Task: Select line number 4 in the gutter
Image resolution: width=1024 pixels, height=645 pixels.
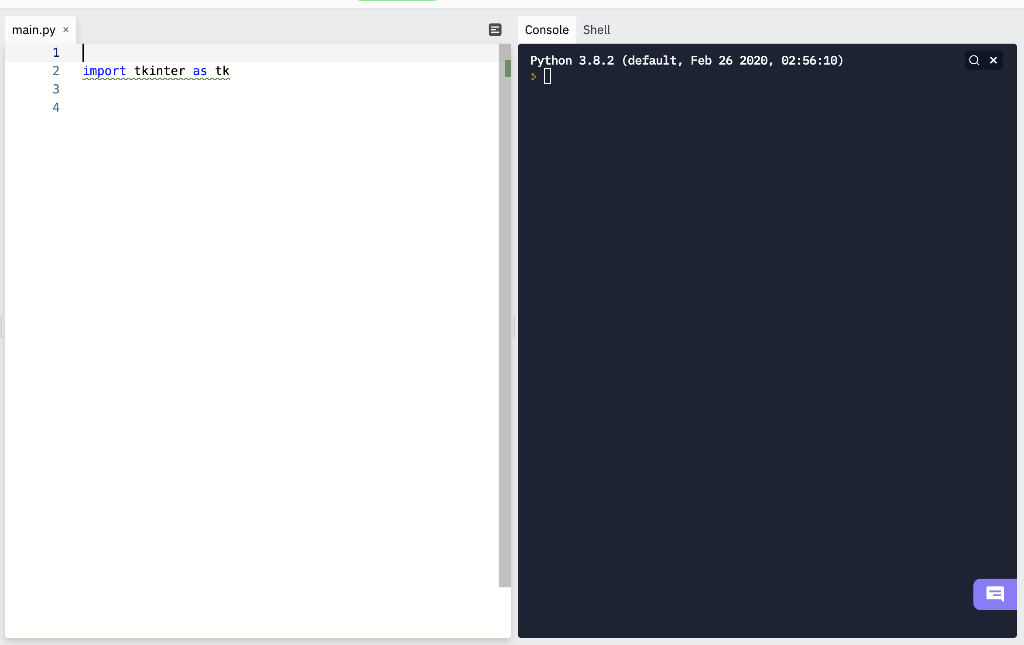Action: point(56,107)
